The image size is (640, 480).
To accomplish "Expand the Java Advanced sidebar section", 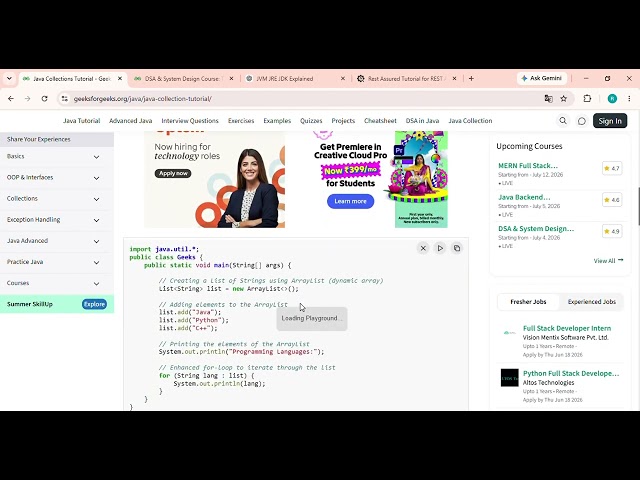I will pos(57,241).
